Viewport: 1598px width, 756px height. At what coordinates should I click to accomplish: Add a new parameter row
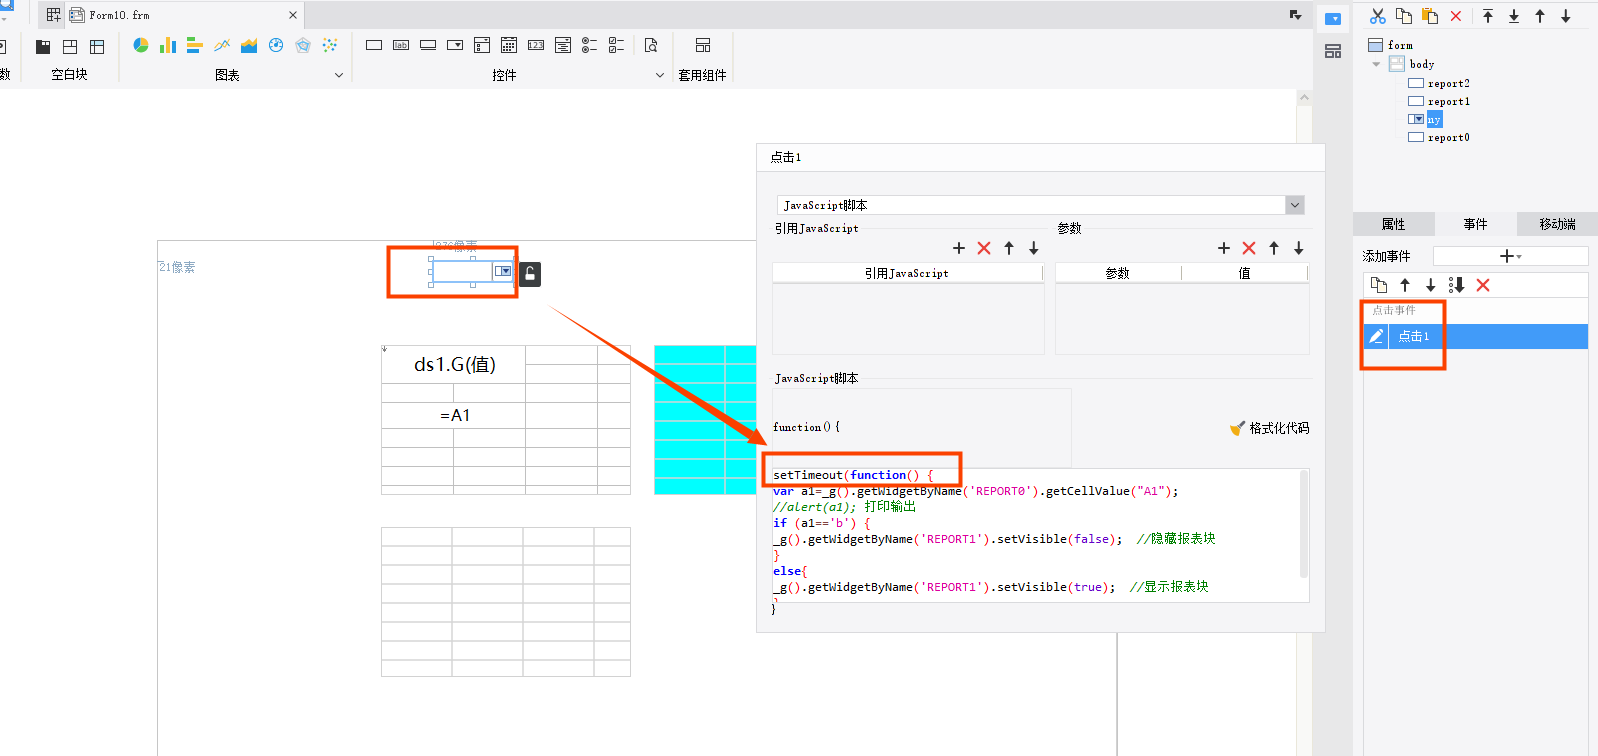point(1224,248)
